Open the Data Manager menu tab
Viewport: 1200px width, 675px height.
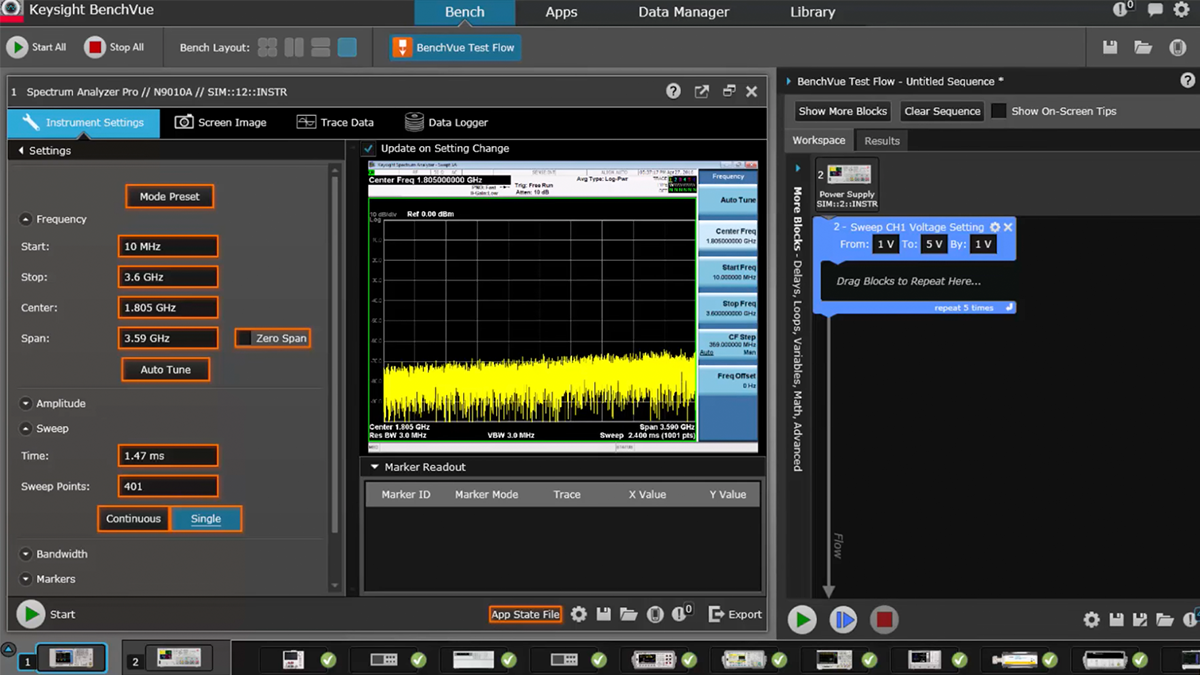683,12
